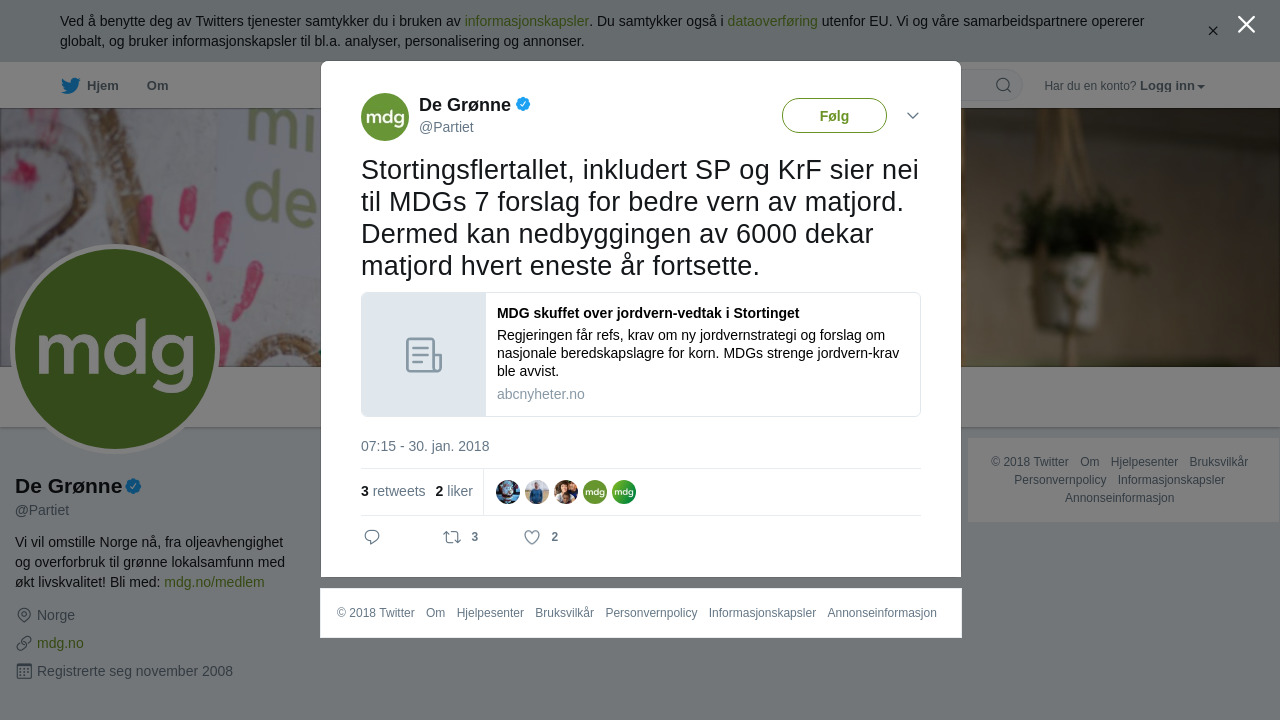Image resolution: width=1280 pixels, height=720 pixels.
Task: Click the blue verified badge beside De Grønne in the tweet
Action: coord(523,104)
